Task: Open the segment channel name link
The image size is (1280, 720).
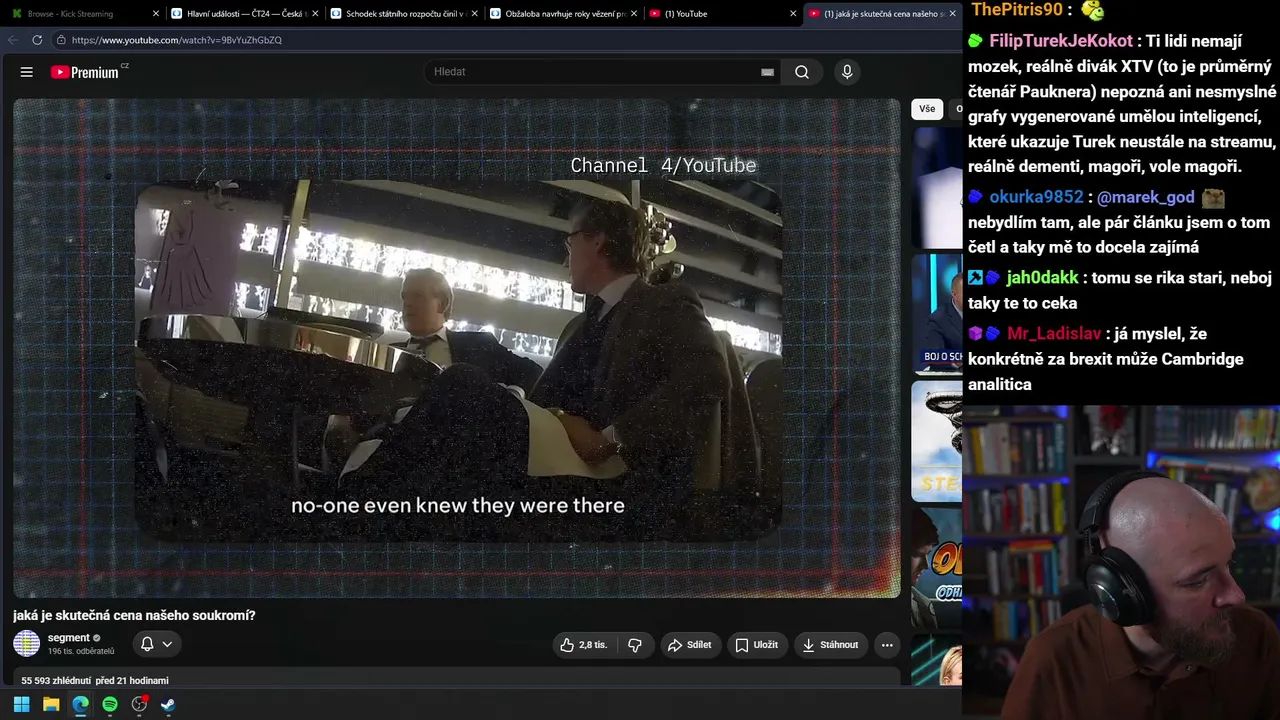Action: click(69, 638)
